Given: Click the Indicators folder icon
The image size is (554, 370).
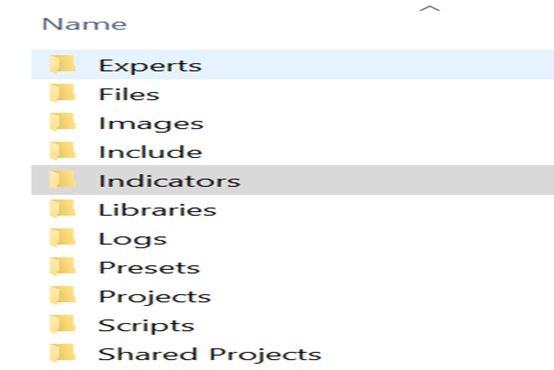Looking at the screenshot, I should tap(62, 180).
